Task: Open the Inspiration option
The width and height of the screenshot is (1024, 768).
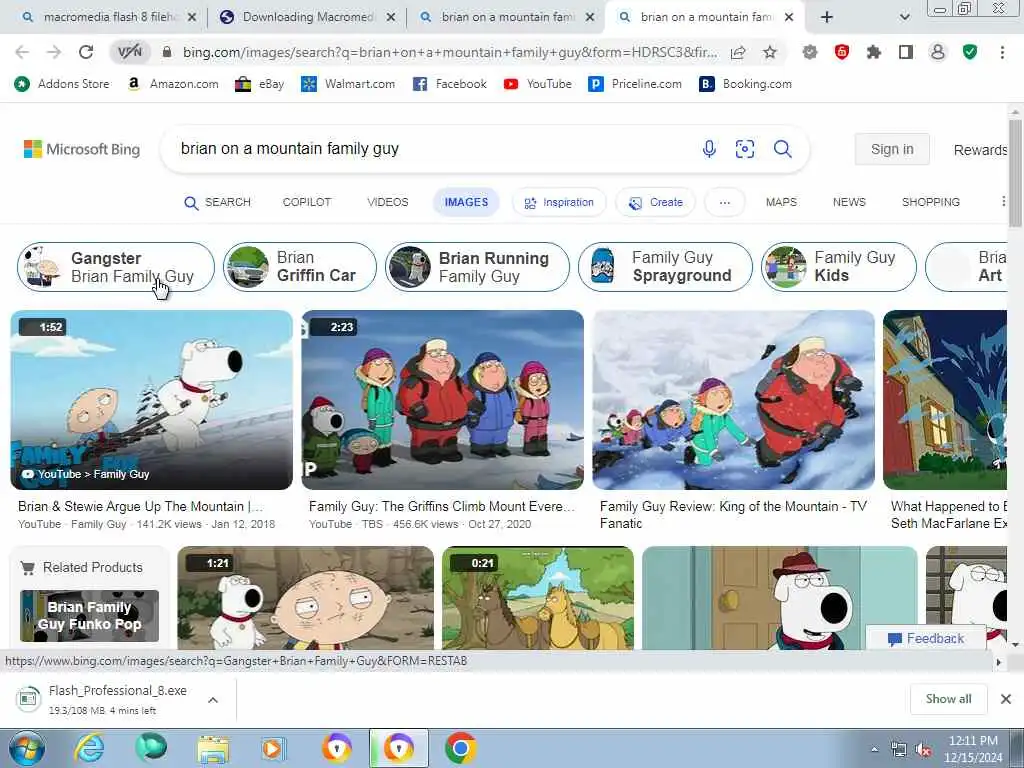Action: (559, 202)
